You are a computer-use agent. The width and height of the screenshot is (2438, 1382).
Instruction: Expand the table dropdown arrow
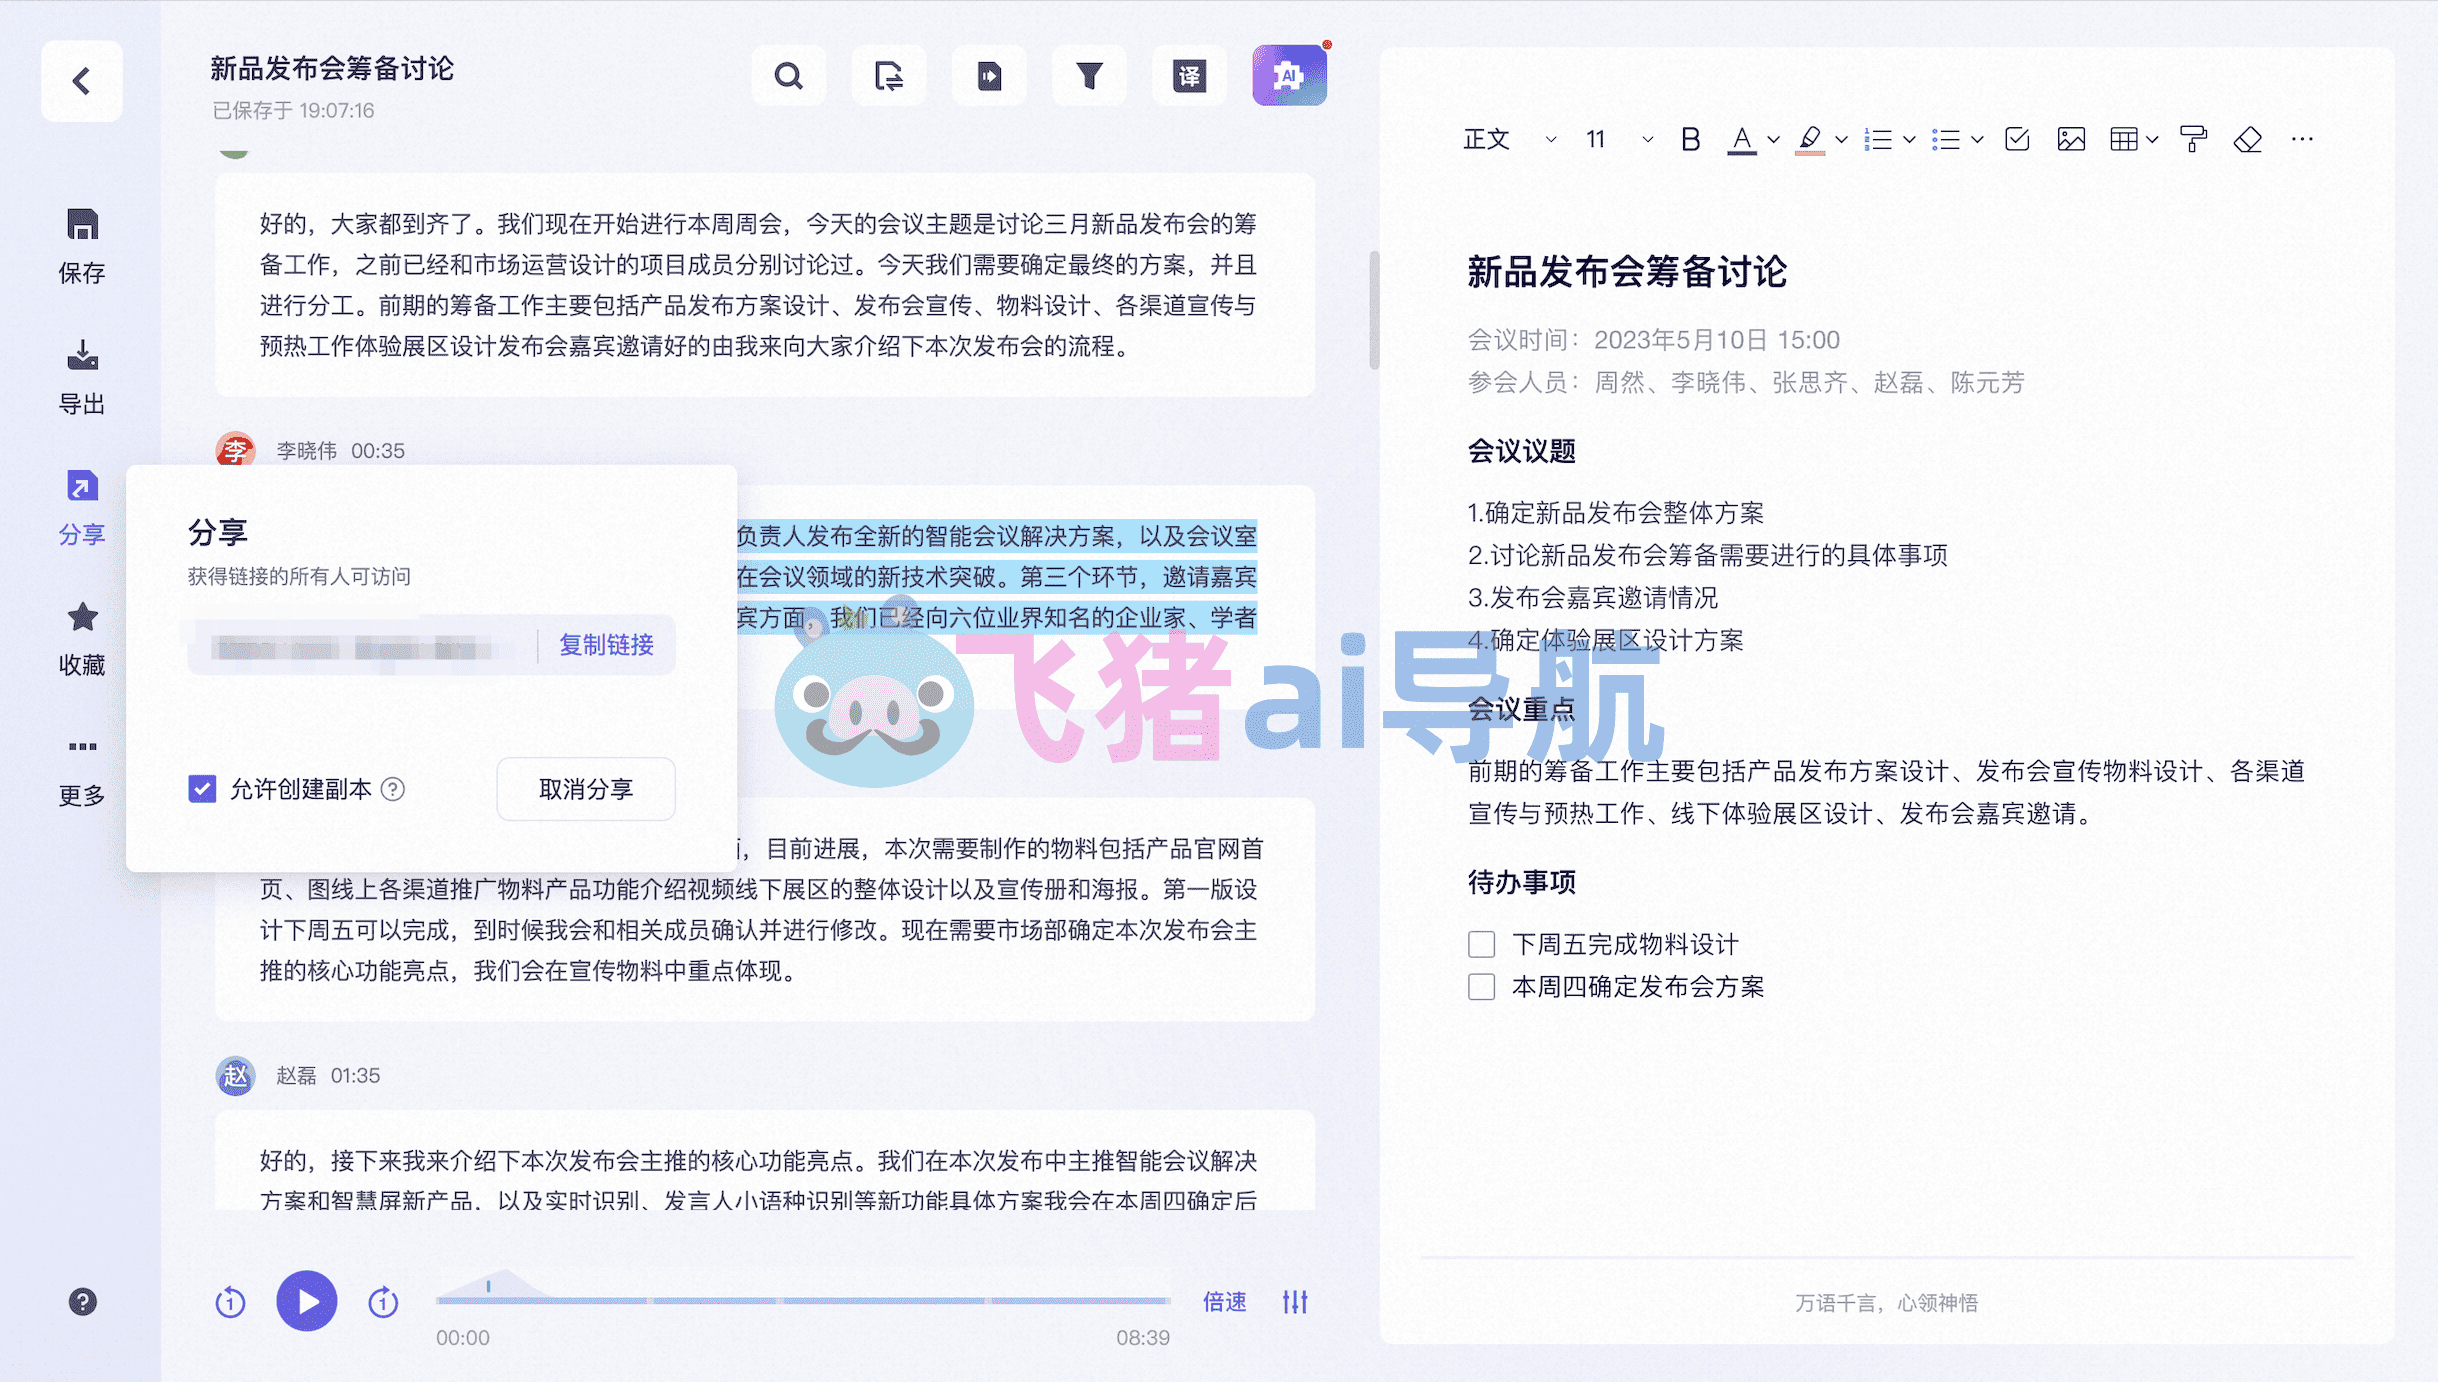click(2152, 140)
